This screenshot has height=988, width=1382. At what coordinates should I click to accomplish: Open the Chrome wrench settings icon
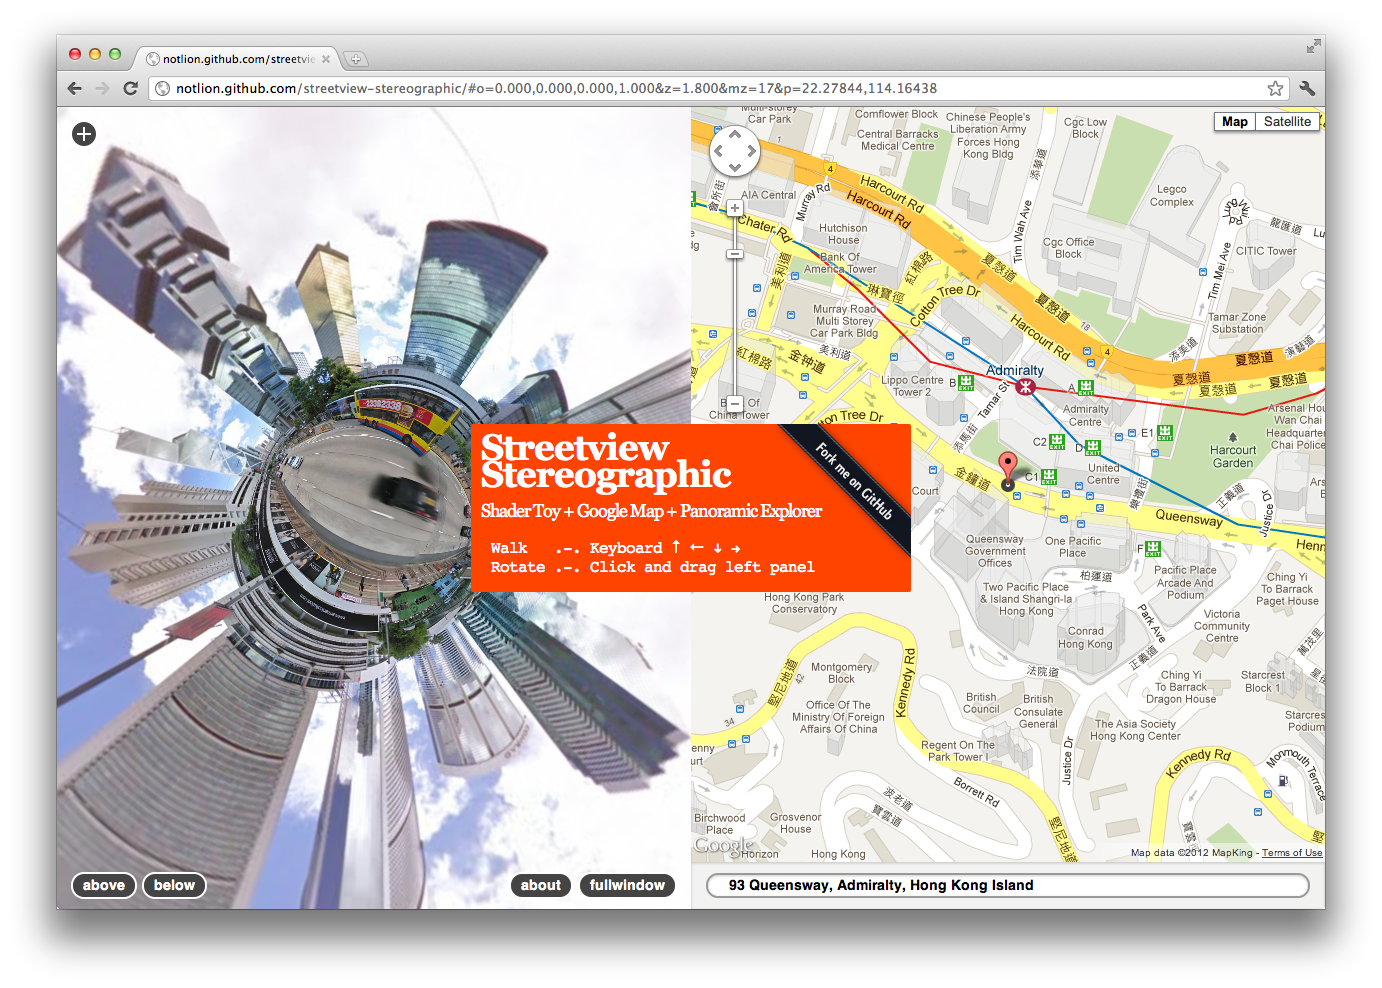point(1307,88)
